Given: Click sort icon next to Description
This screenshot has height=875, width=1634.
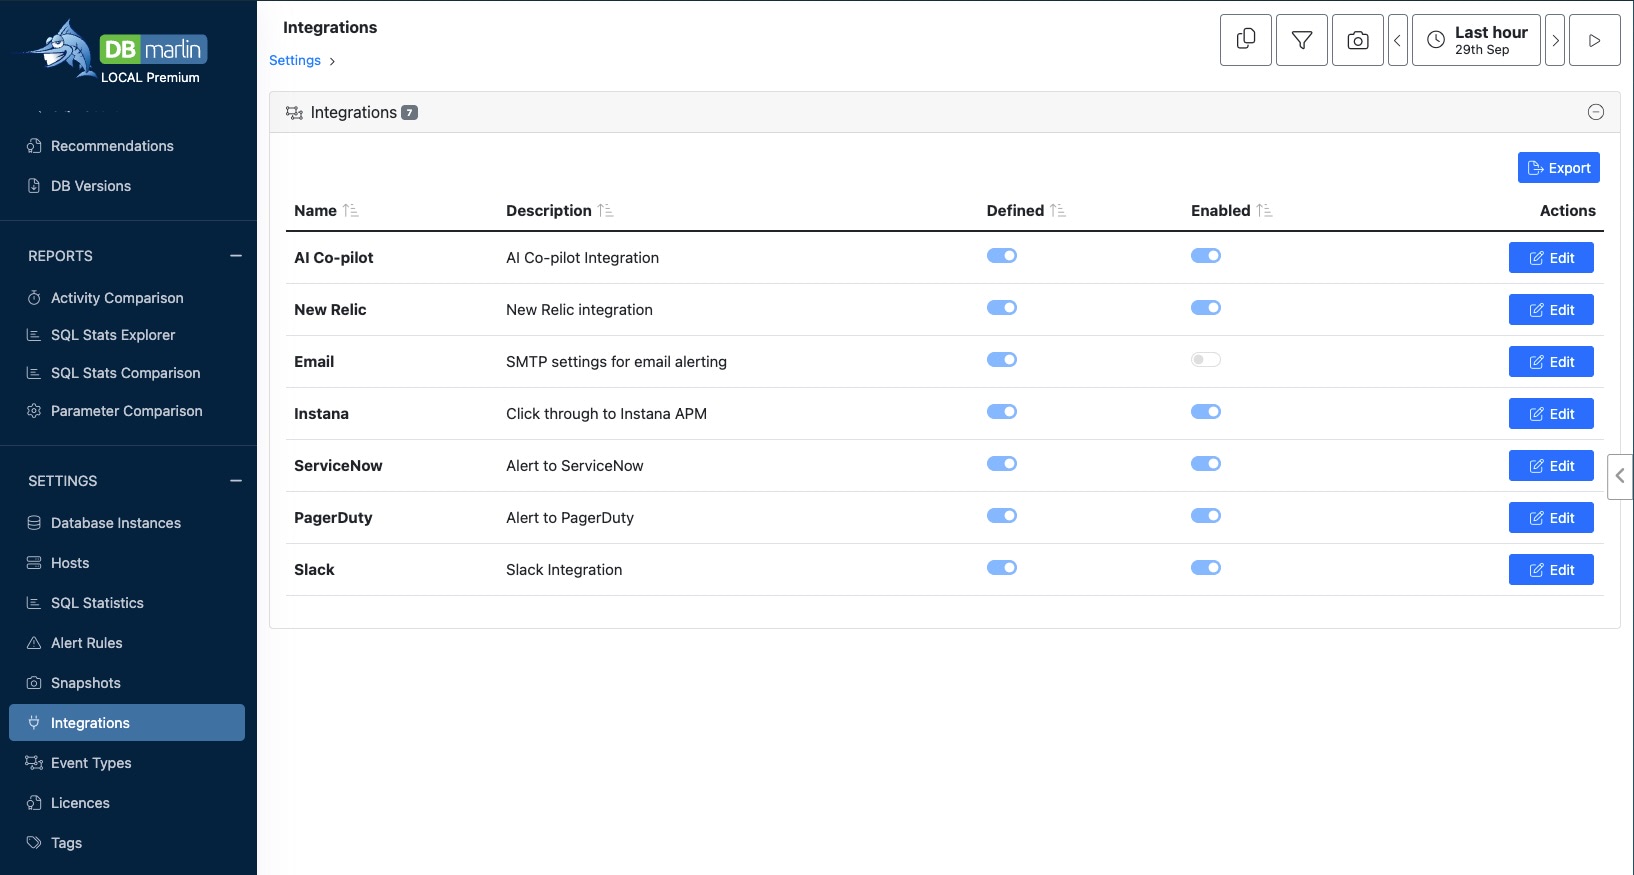Looking at the screenshot, I should pyautogui.click(x=605, y=211).
